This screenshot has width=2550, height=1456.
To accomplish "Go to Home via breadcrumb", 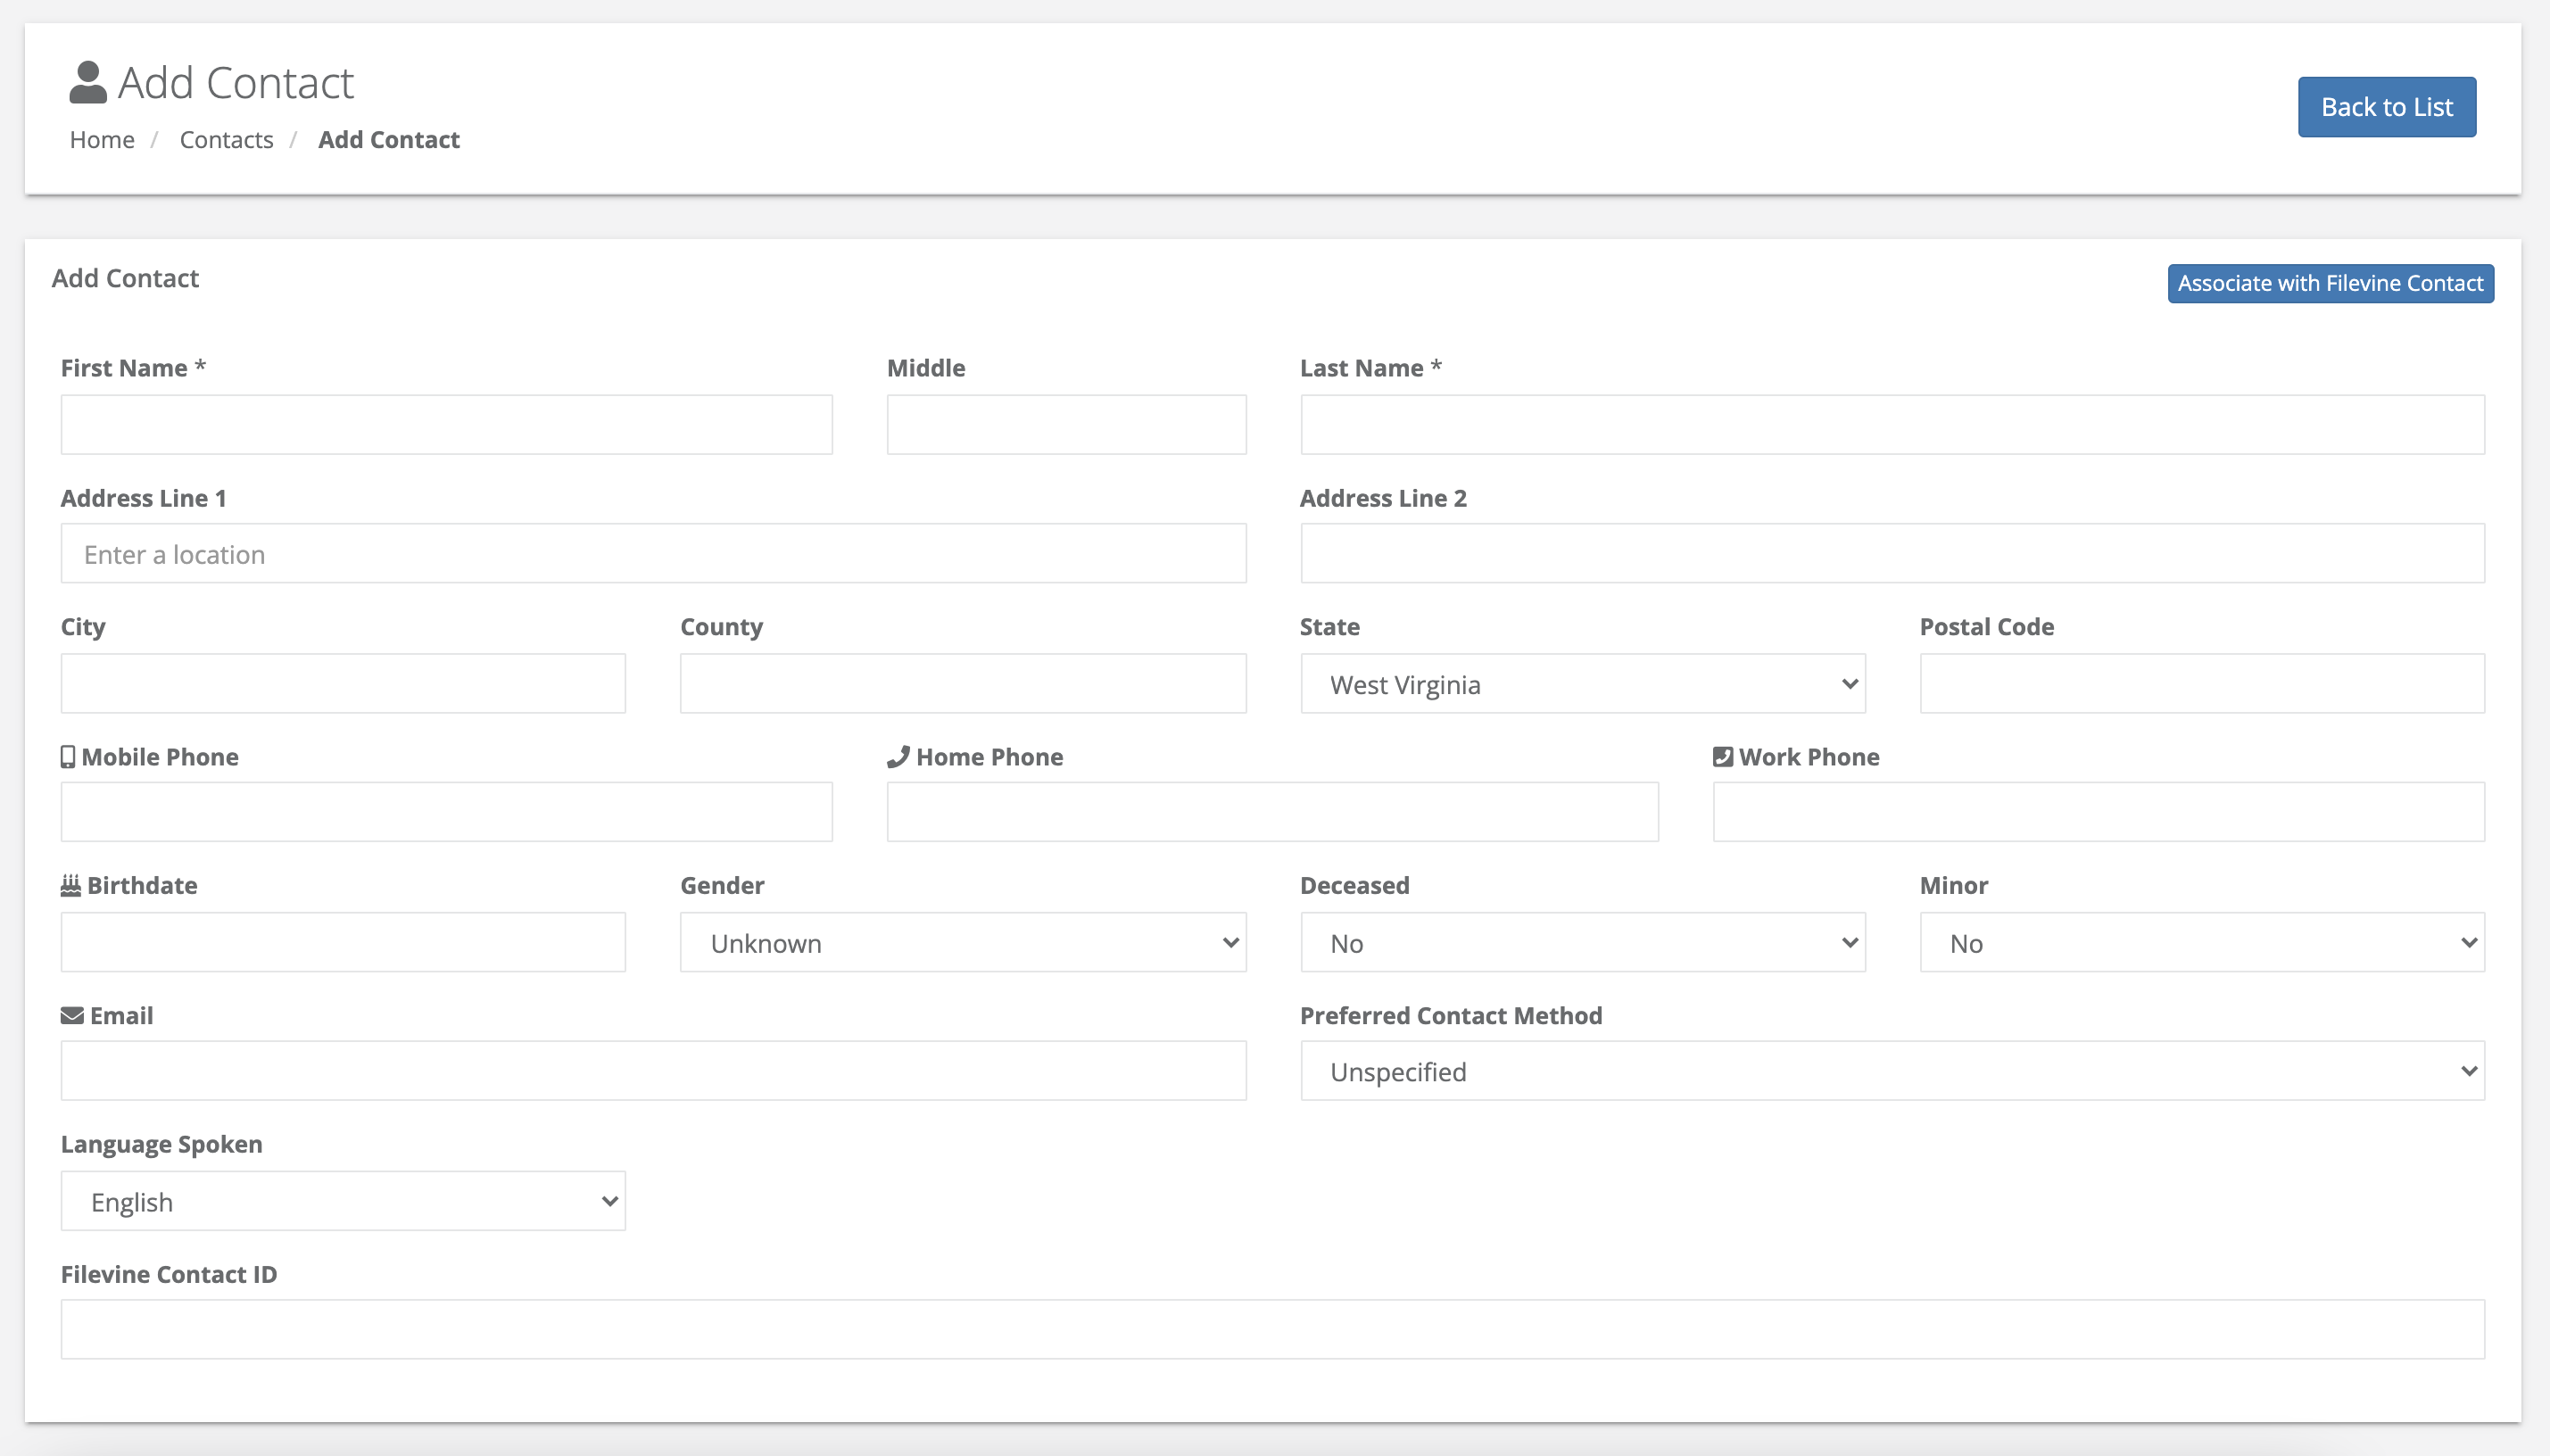I will 102,140.
